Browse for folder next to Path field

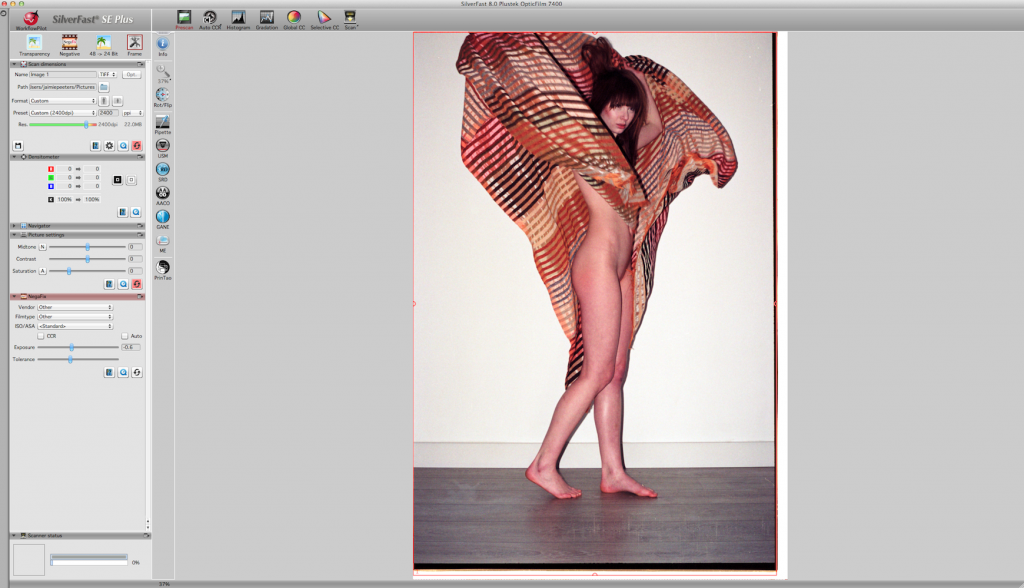(104, 87)
